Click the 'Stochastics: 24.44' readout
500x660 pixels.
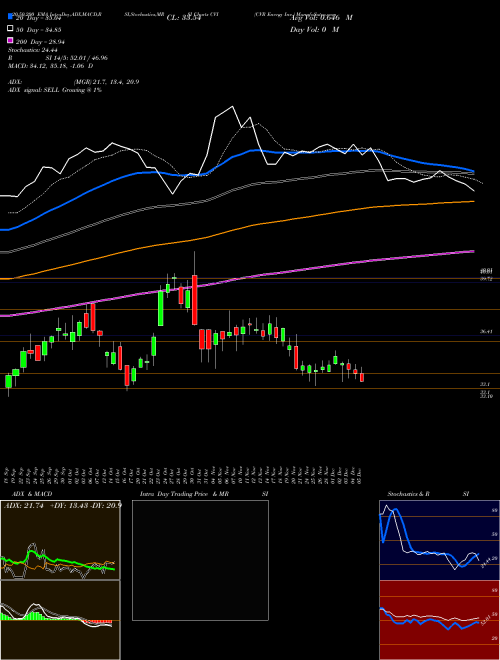(x=32, y=50)
